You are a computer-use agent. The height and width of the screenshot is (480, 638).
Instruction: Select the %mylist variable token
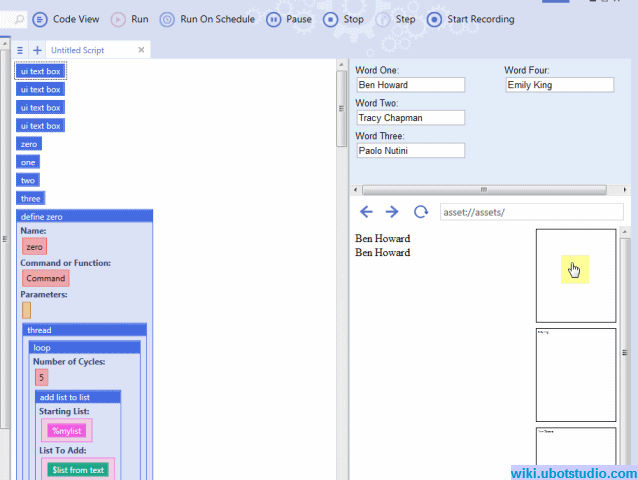(67, 431)
